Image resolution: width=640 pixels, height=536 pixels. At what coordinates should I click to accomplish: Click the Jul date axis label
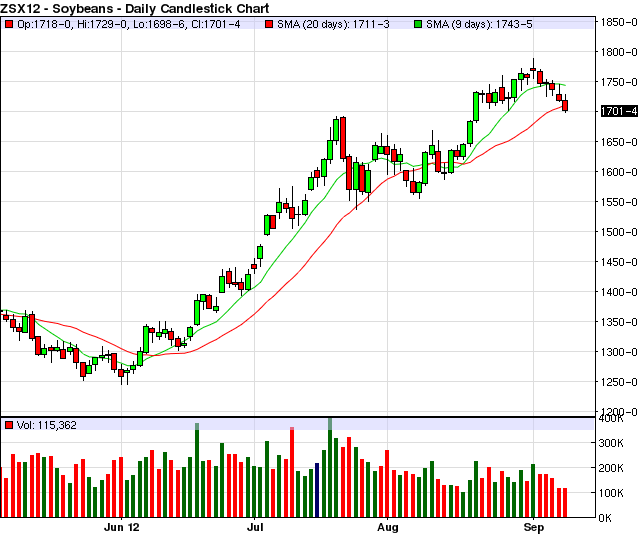[255, 527]
